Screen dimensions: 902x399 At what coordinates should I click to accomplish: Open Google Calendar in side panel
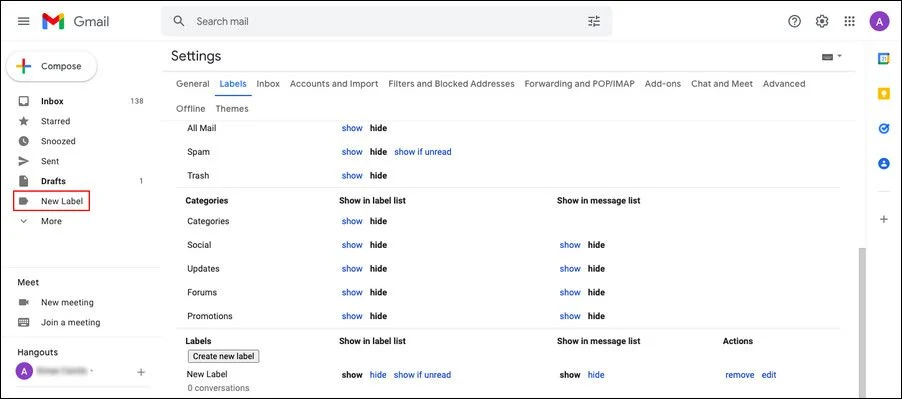click(884, 59)
